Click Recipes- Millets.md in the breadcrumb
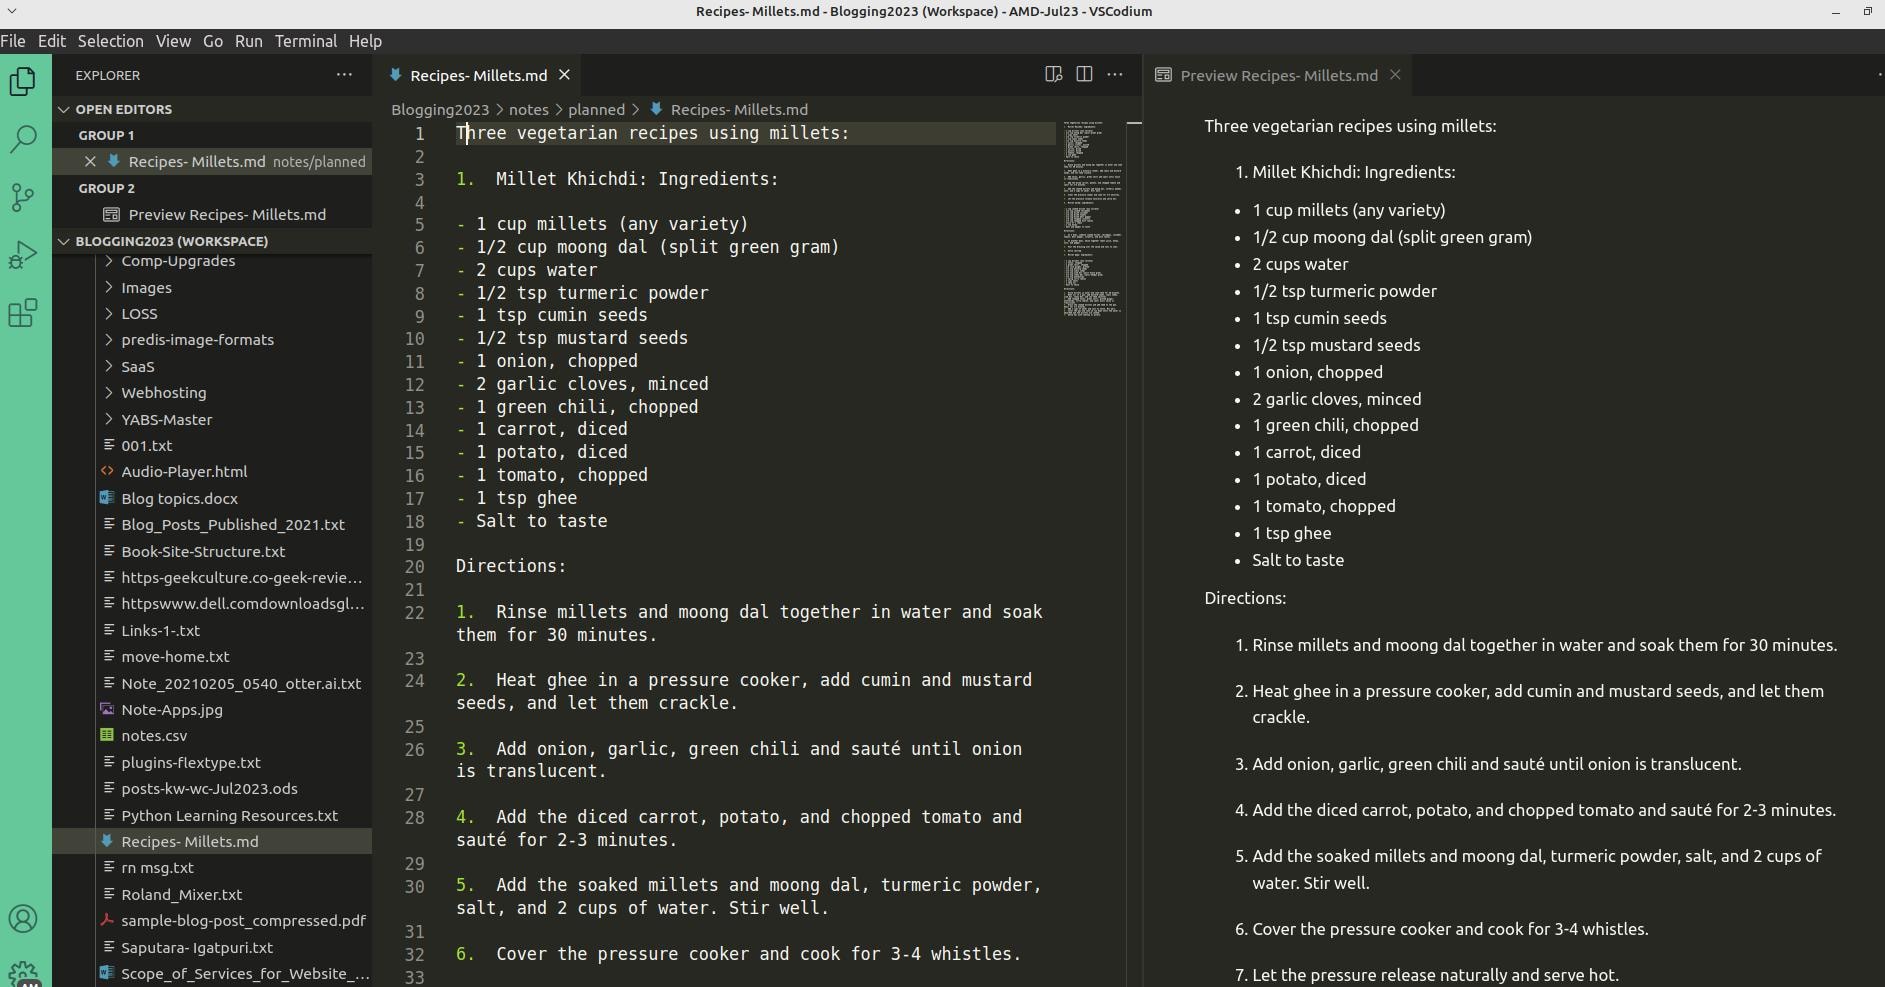 738,109
